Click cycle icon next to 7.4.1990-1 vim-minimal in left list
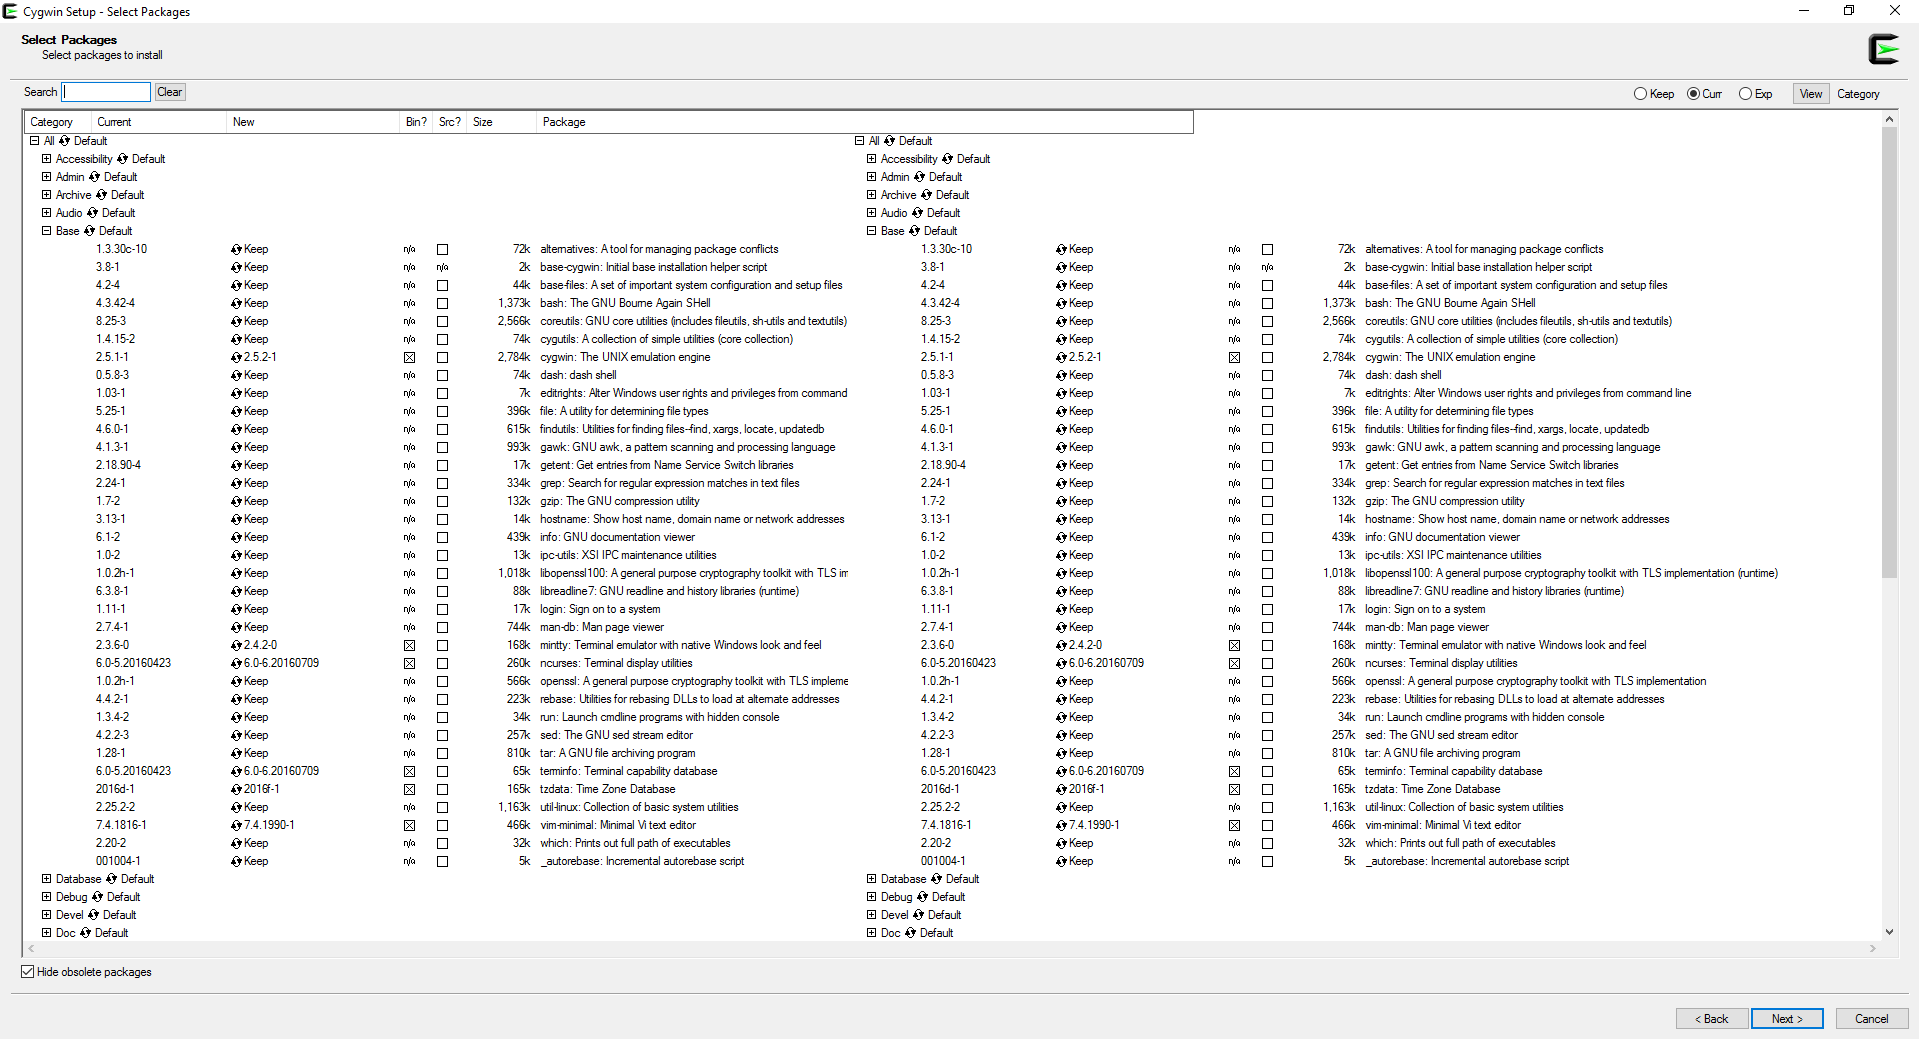The width and height of the screenshot is (1919, 1039). tap(237, 825)
